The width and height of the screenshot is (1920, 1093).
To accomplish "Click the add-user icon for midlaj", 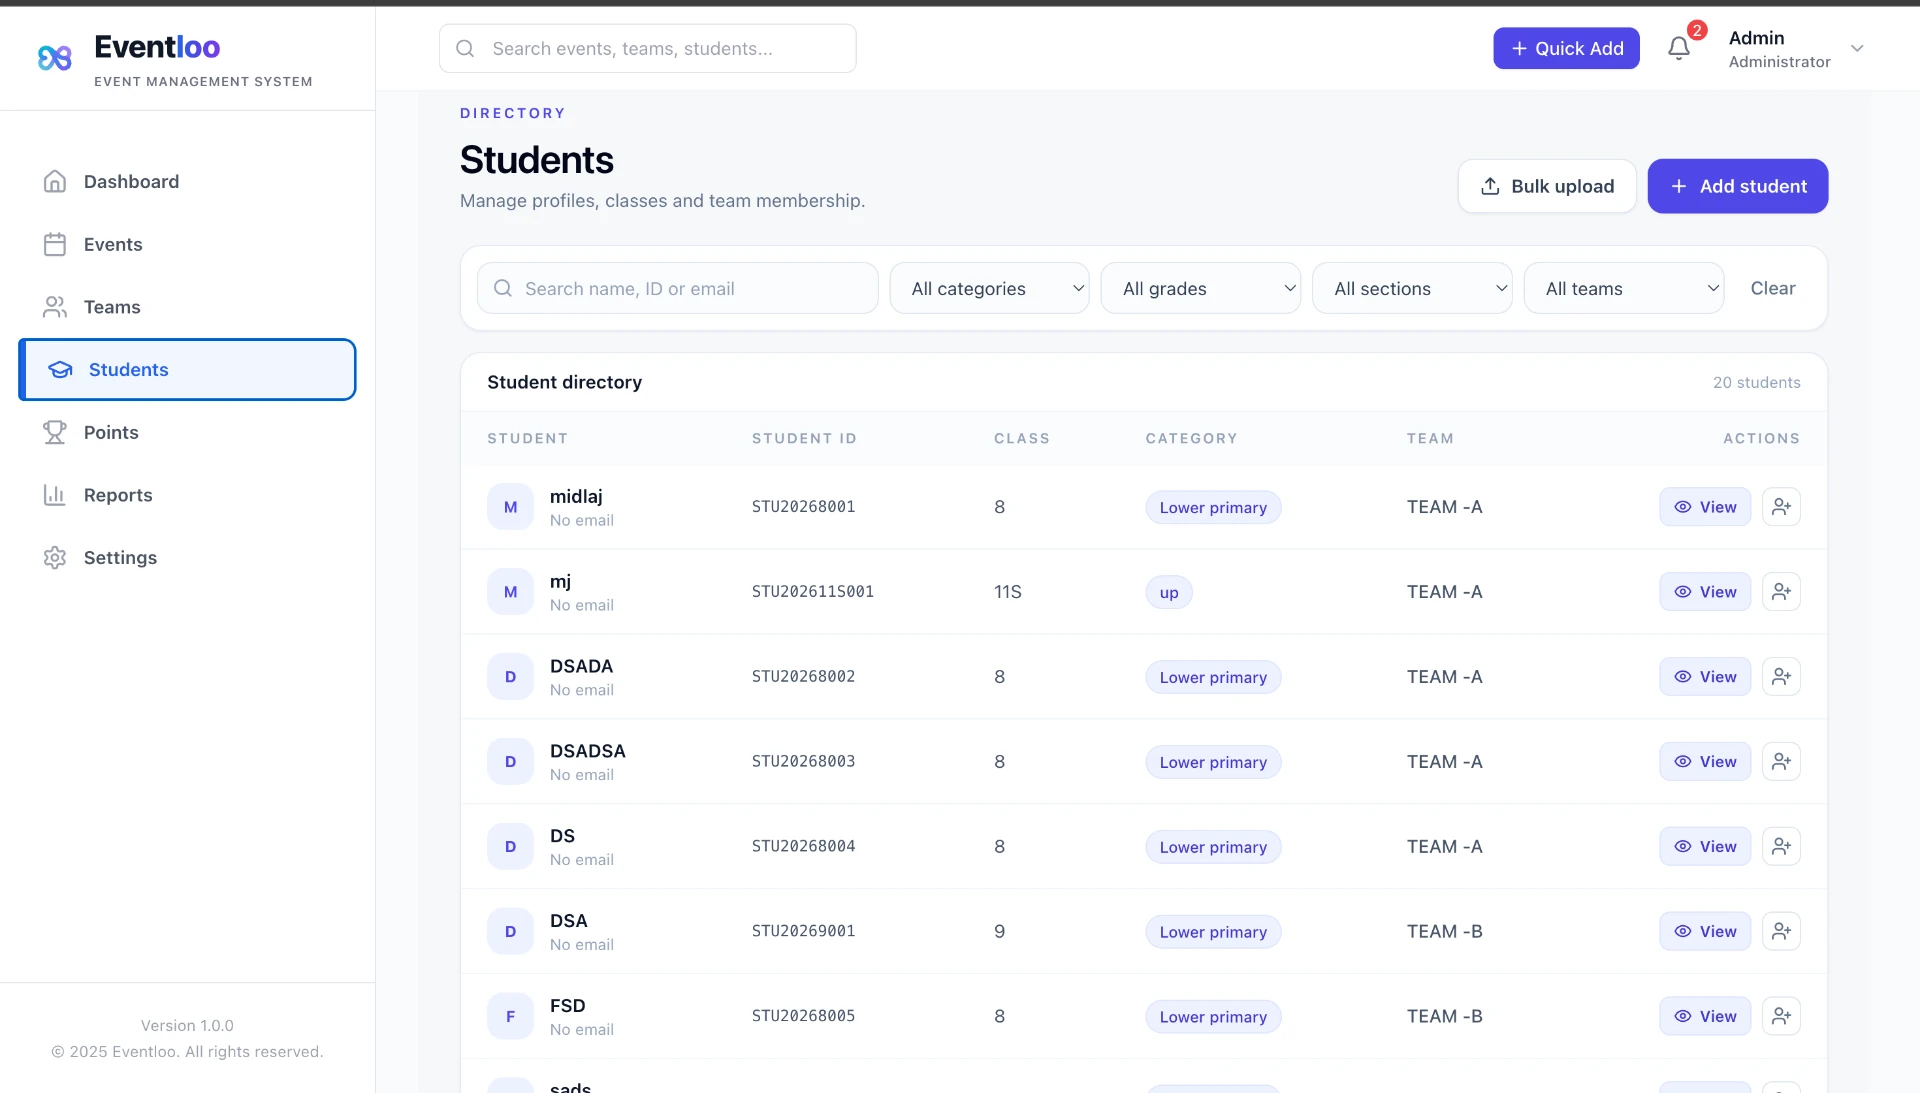I will 1781,507.
